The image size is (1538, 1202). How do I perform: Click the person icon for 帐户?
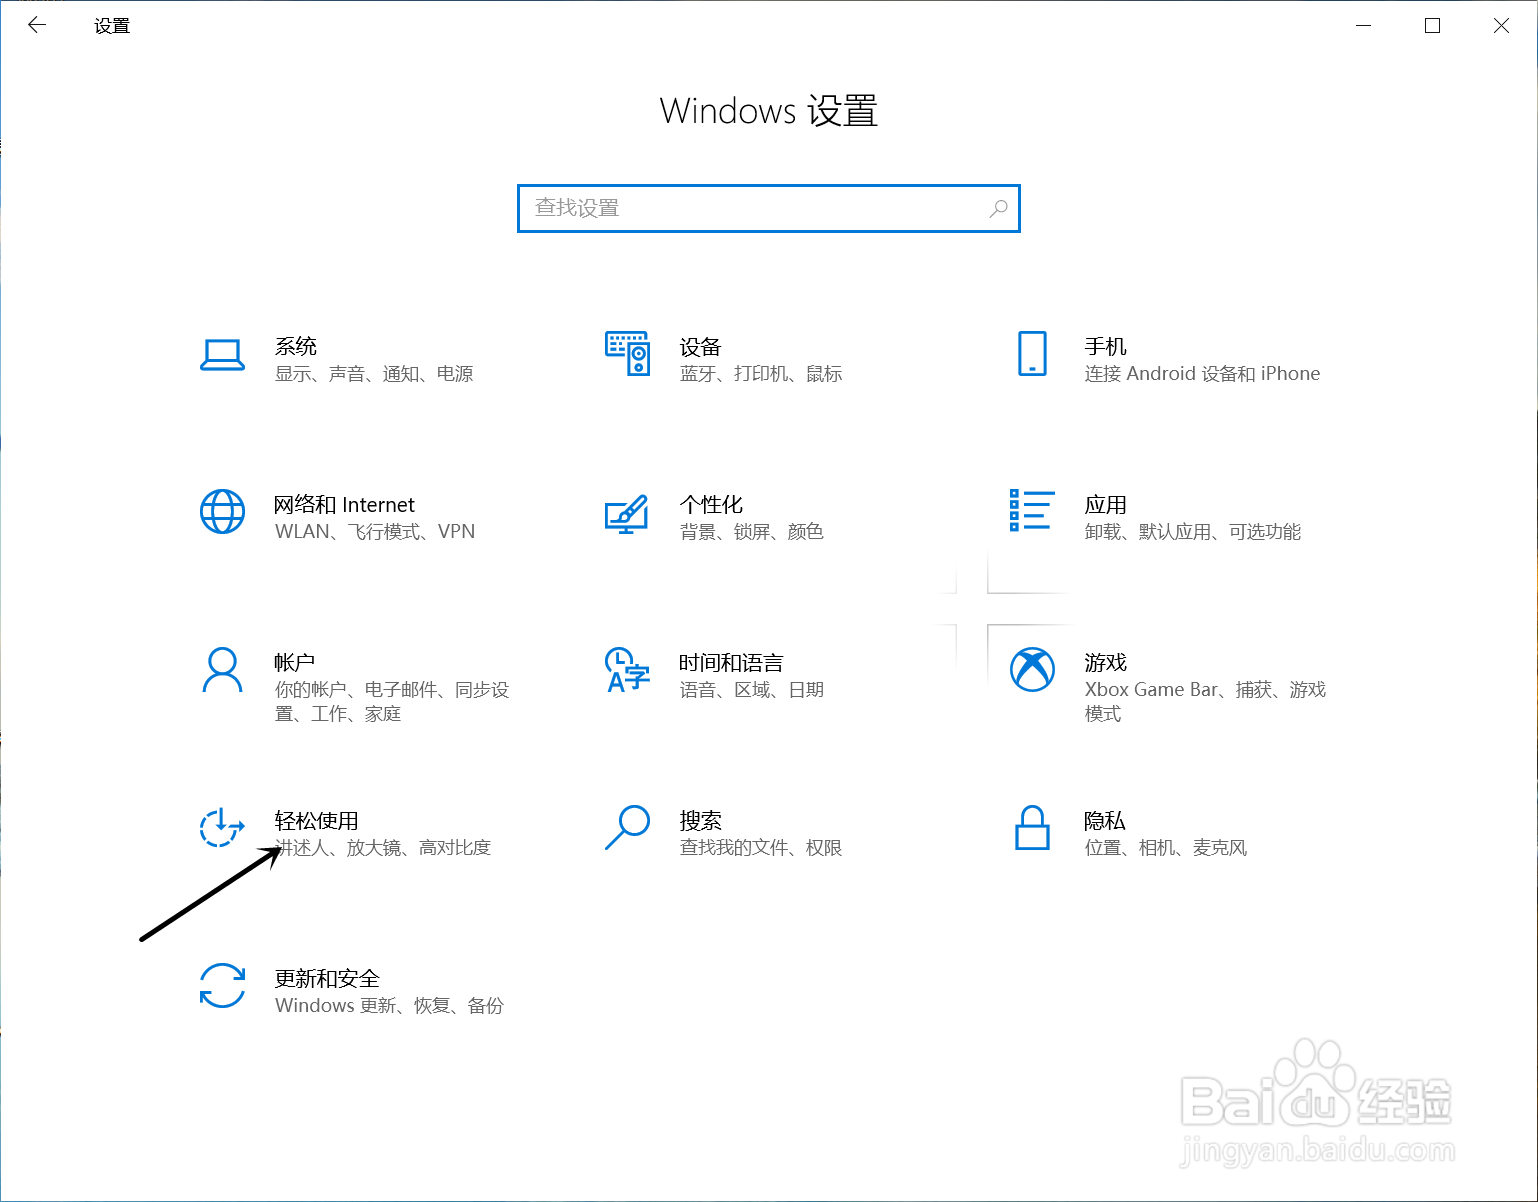222,670
